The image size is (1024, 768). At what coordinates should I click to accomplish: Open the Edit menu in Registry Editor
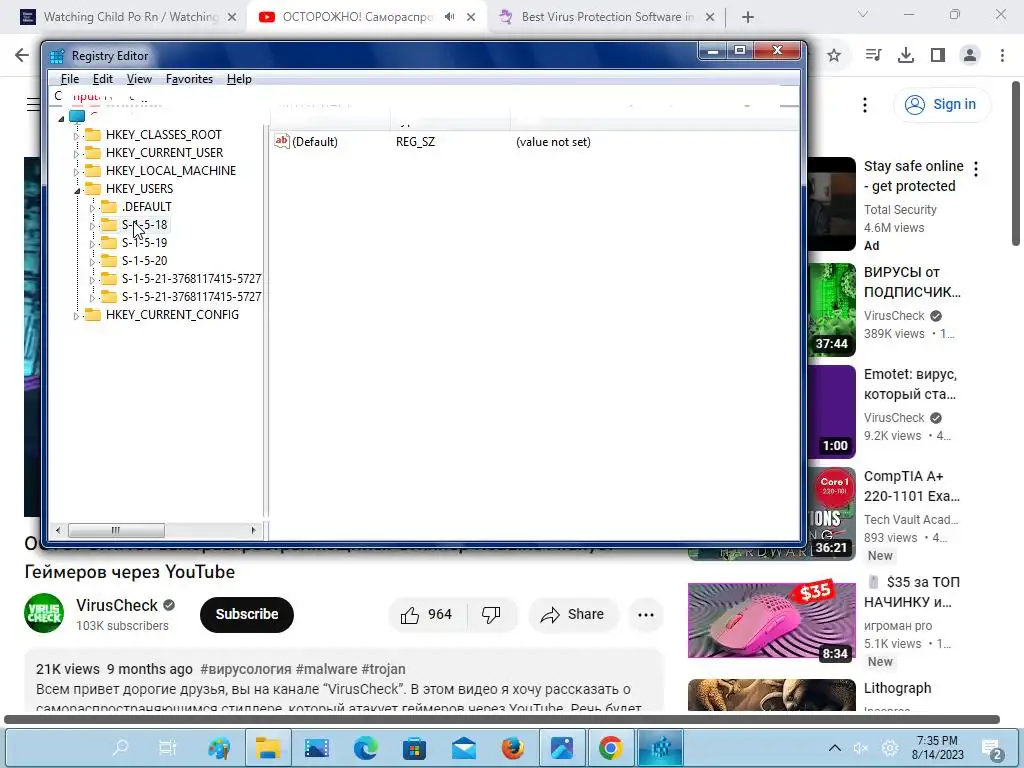(x=103, y=79)
